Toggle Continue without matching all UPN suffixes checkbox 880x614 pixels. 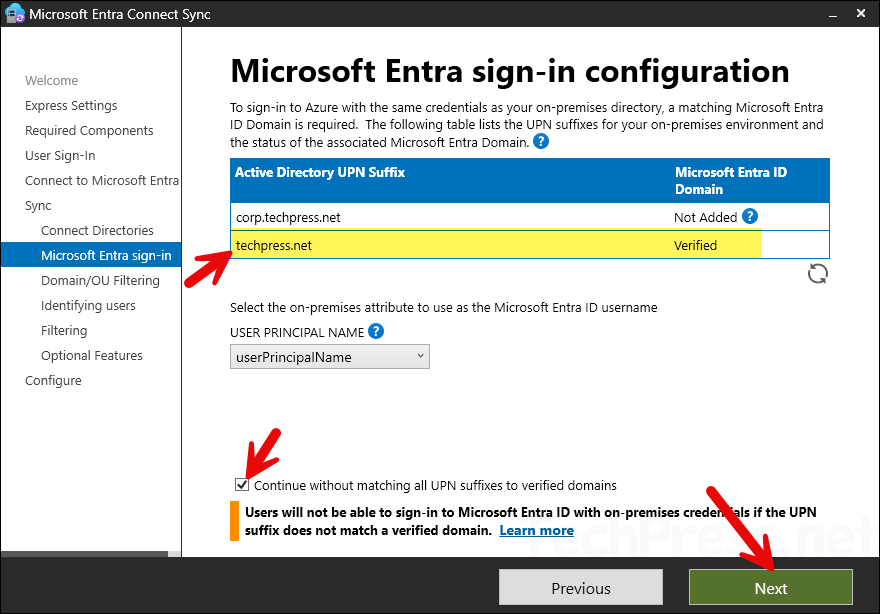click(242, 484)
